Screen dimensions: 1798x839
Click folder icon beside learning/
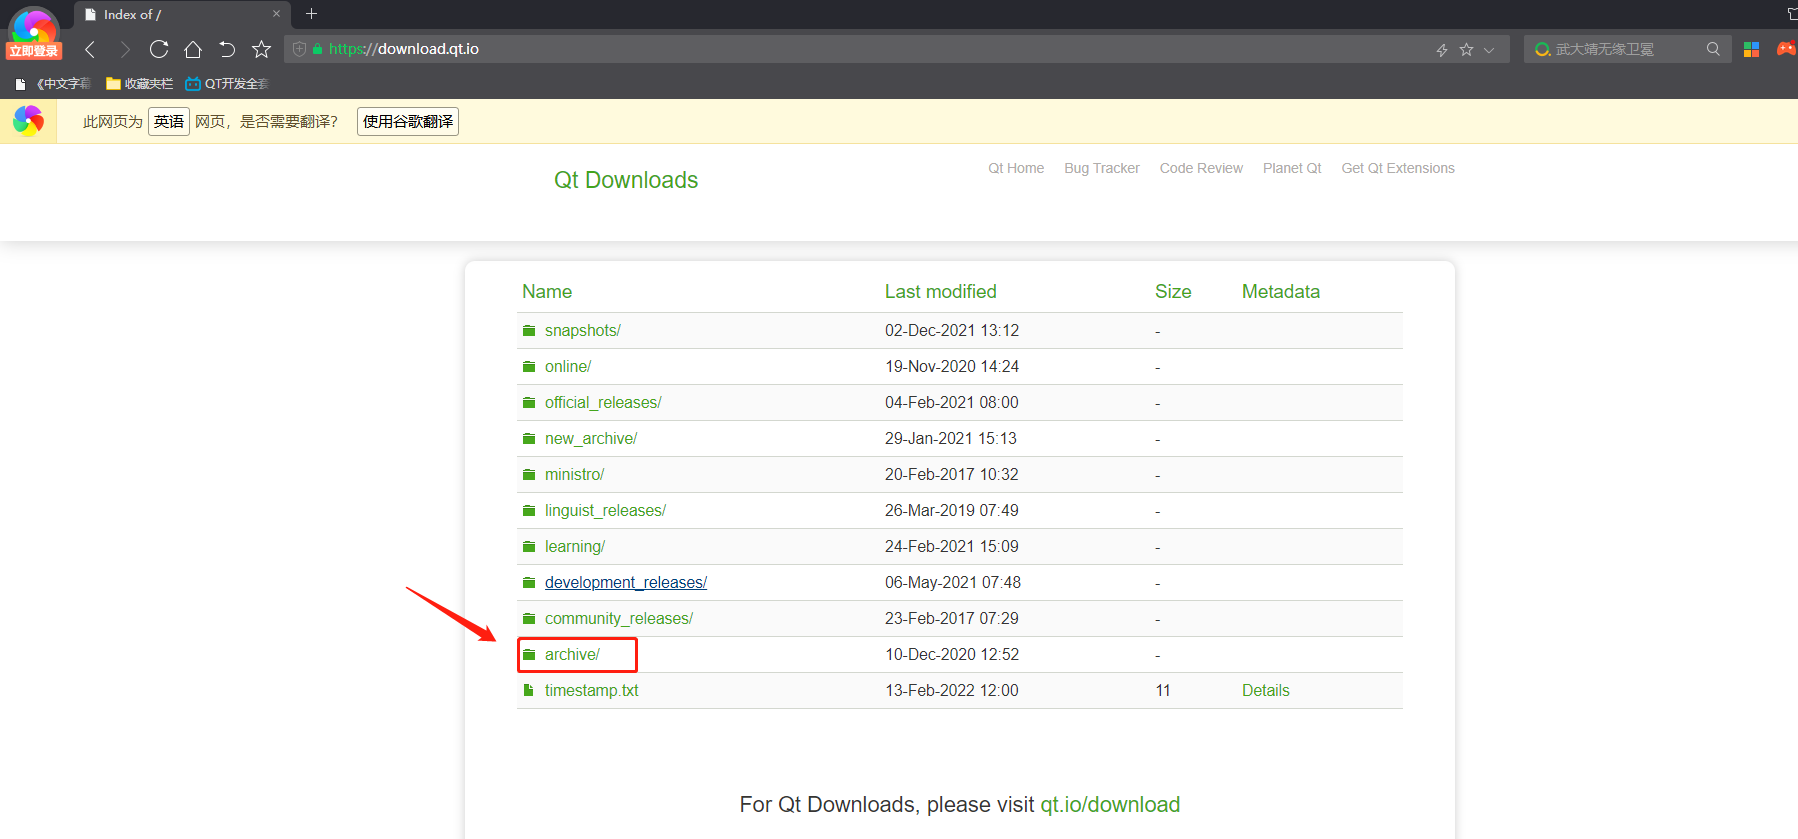(x=529, y=547)
